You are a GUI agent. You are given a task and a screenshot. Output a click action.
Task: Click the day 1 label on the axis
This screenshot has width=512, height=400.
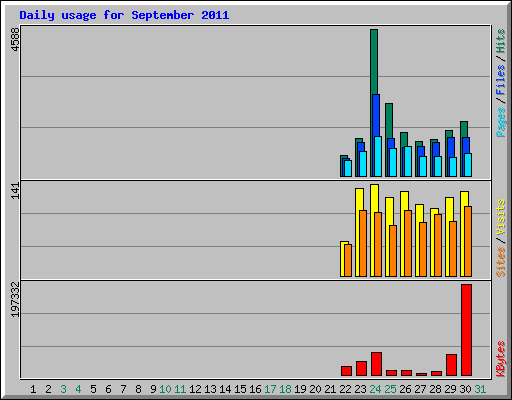click(x=33, y=389)
